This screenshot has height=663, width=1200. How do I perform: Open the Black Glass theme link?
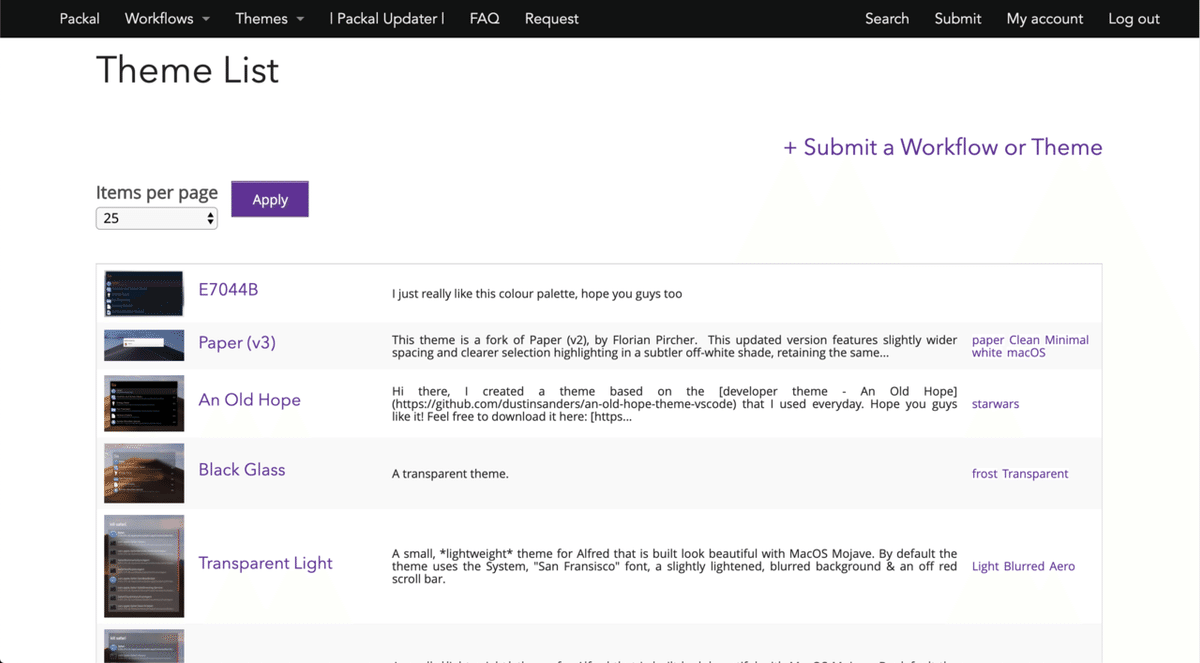pyautogui.click(x=242, y=470)
